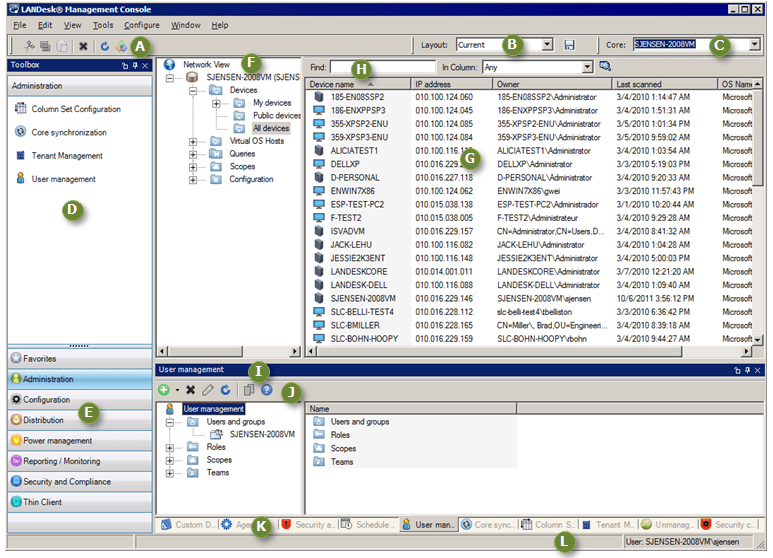Refresh the User management panel
The image size is (773, 558).
225,390
